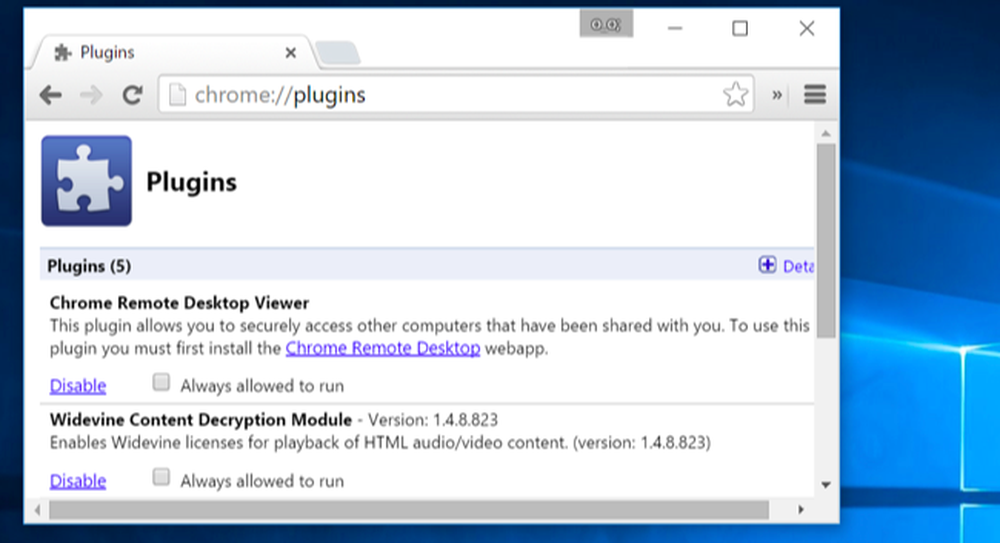This screenshot has height=543, width=1000.
Task: Click the vertical scrollbar up arrow
Action: pos(826,134)
